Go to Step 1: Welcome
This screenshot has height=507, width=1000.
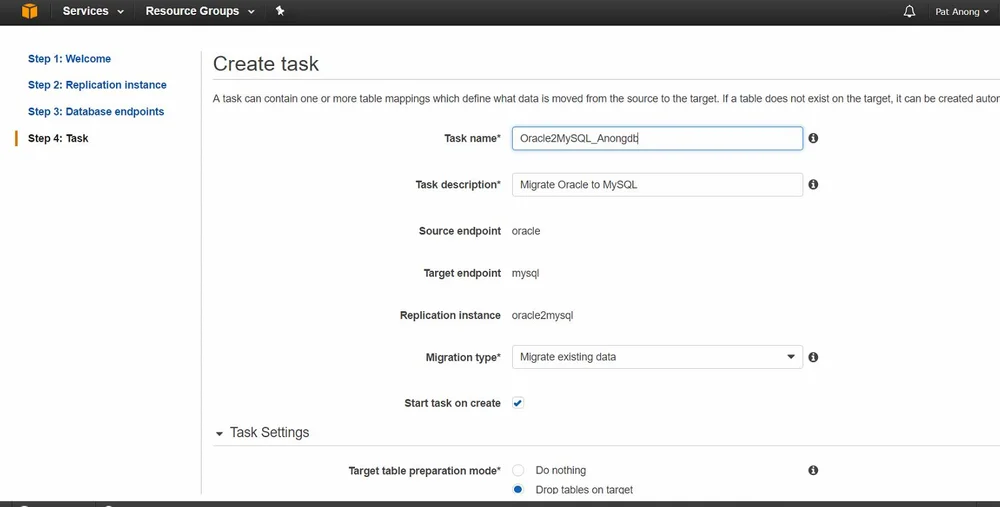[x=69, y=59]
